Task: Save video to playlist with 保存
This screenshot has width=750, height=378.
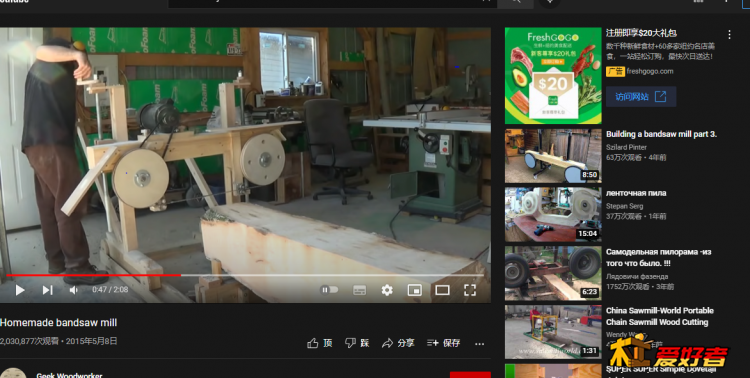Action: click(x=443, y=343)
